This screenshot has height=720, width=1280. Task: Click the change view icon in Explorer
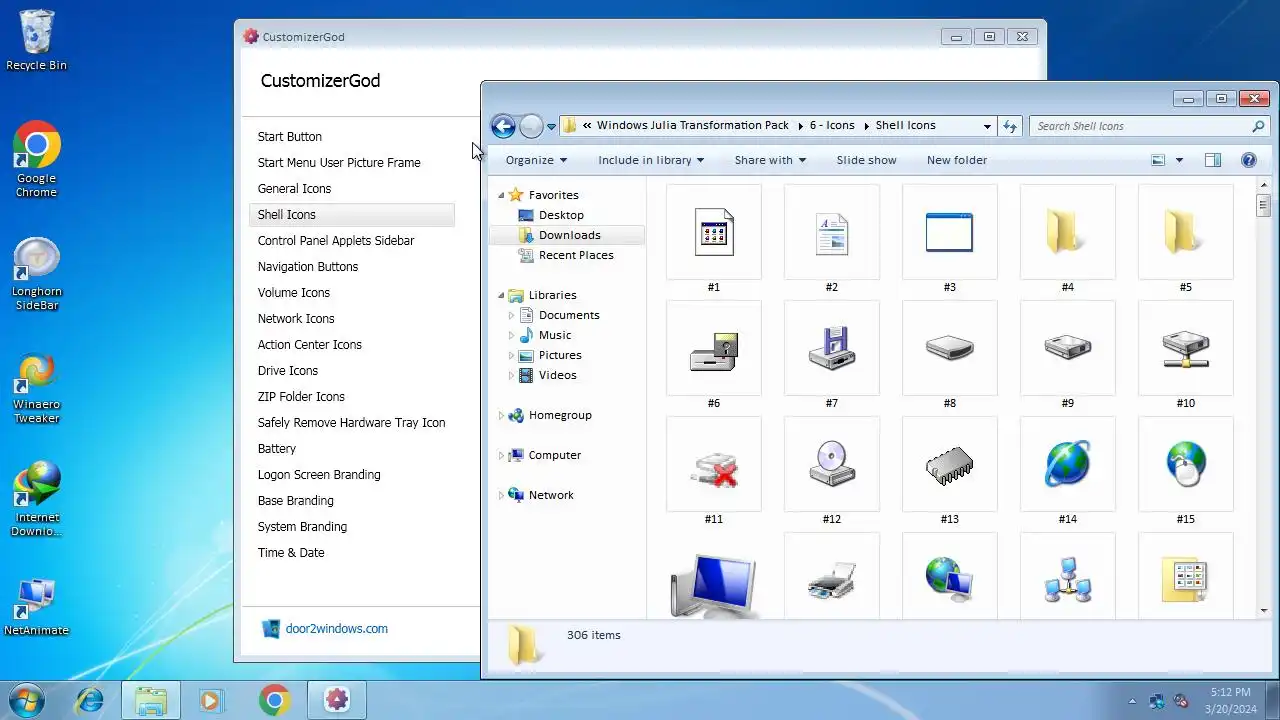(1158, 160)
